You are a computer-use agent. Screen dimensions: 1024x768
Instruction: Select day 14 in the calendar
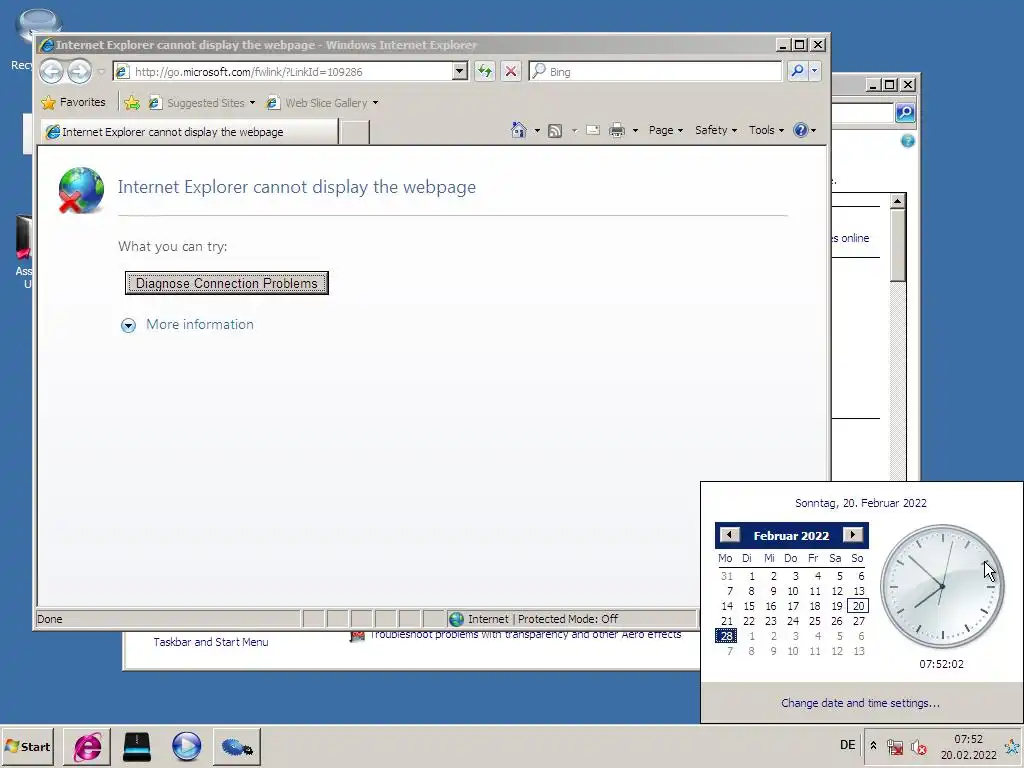tap(727, 605)
